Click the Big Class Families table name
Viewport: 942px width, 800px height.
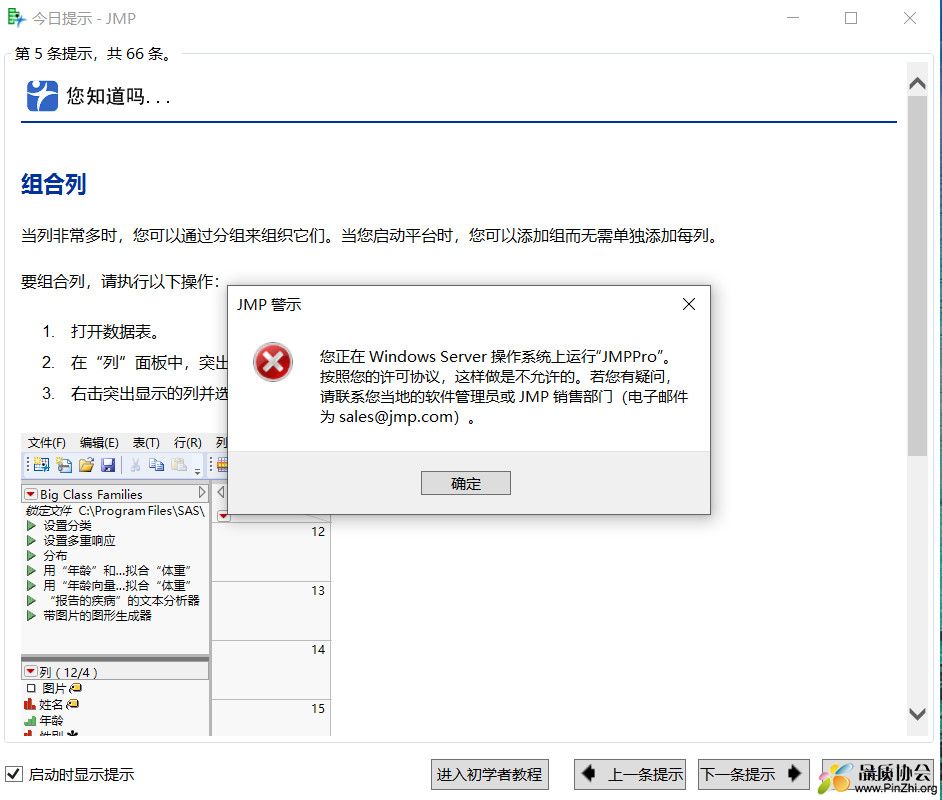tap(91, 494)
